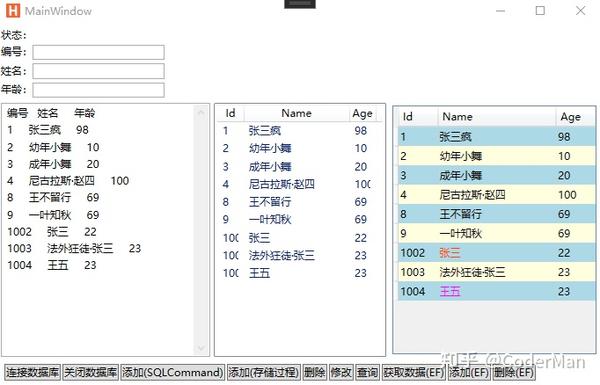This screenshot has width=600, height=385.
Task: Click the left list scrollbar down arrow
Action: click(201, 348)
